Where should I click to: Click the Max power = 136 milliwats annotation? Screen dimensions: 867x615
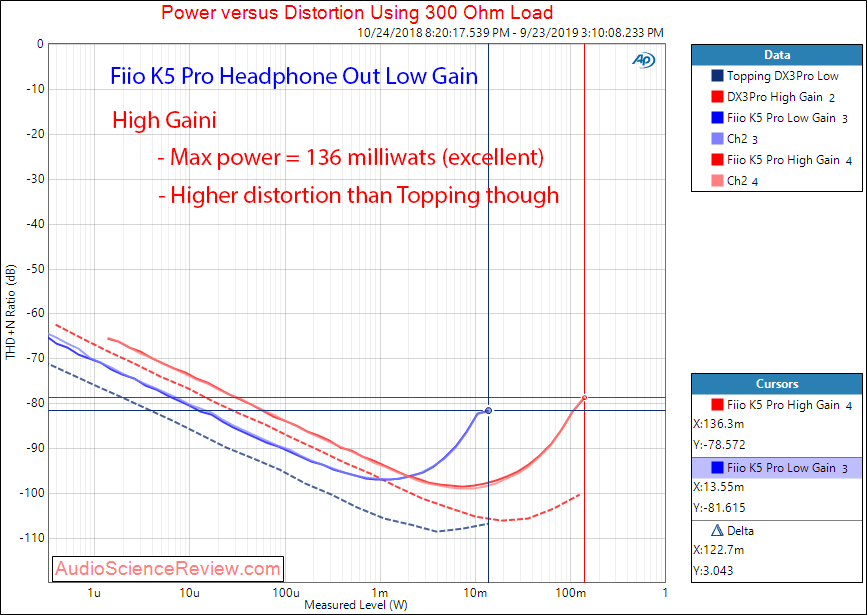tap(351, 158)
